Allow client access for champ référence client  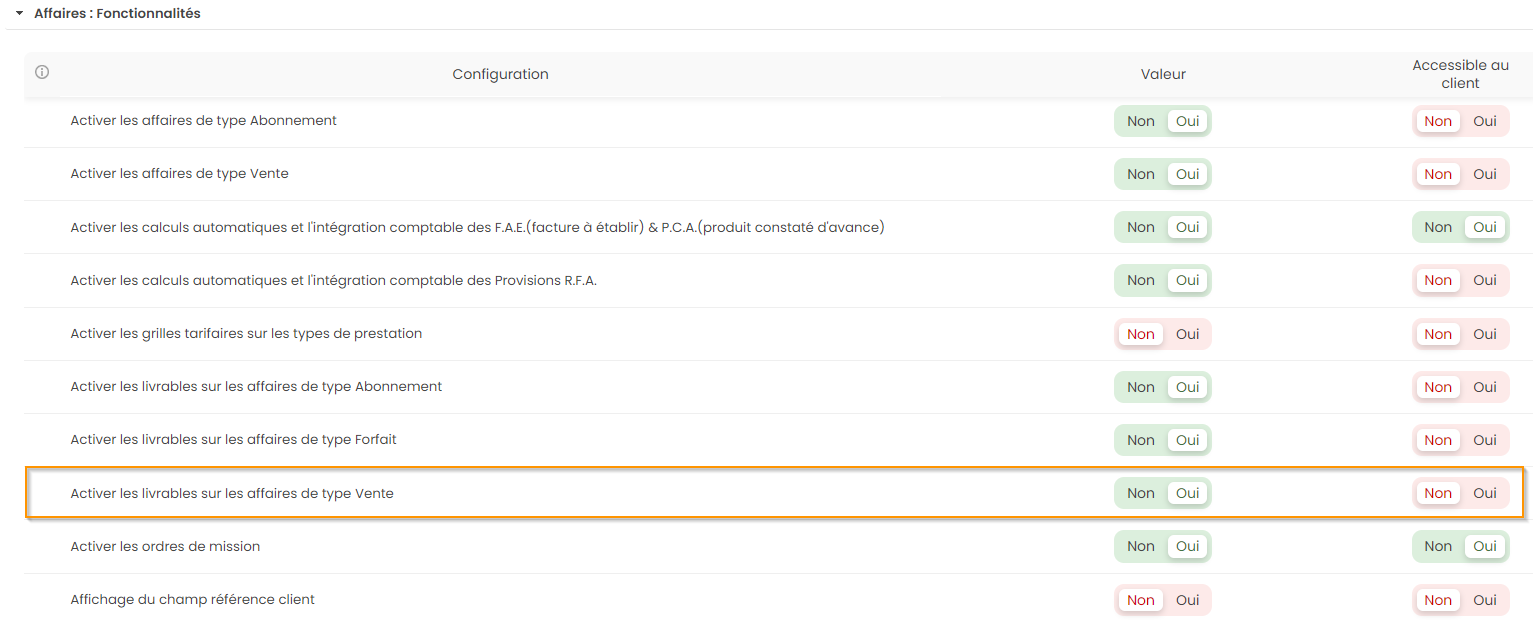coord(1485,600)
